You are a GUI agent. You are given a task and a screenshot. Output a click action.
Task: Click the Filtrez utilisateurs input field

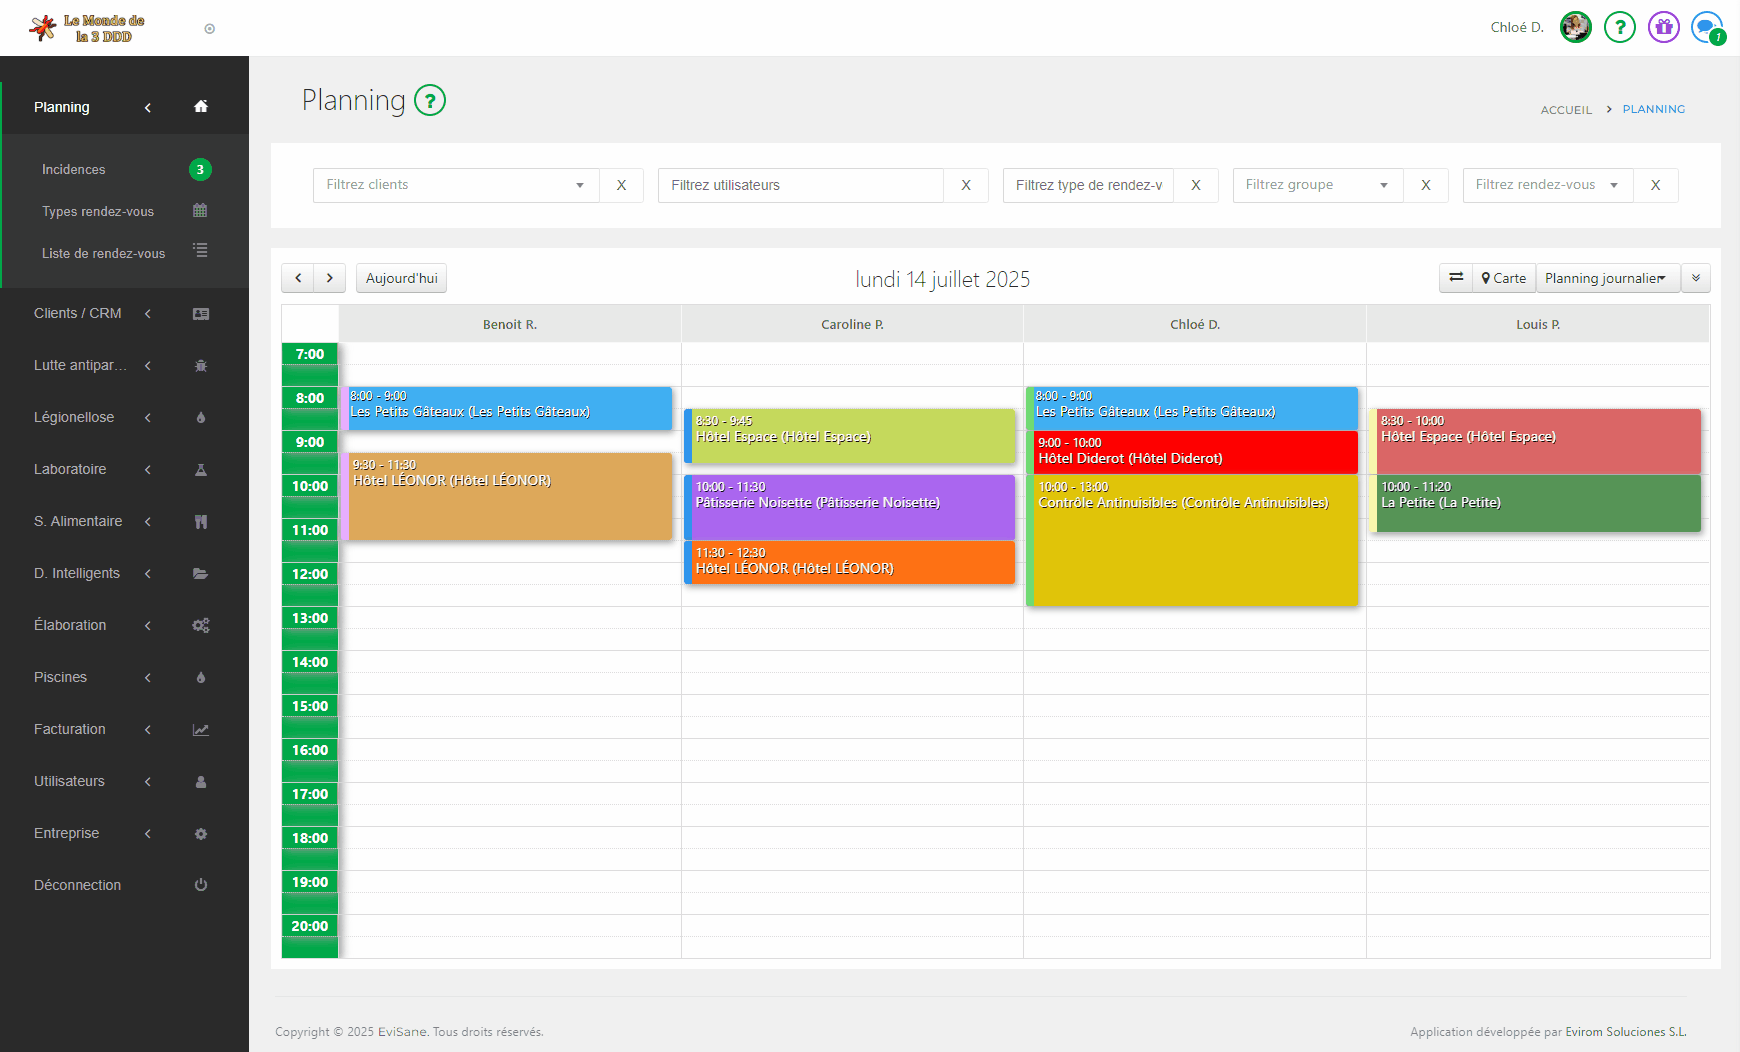[x=800, y=185]
